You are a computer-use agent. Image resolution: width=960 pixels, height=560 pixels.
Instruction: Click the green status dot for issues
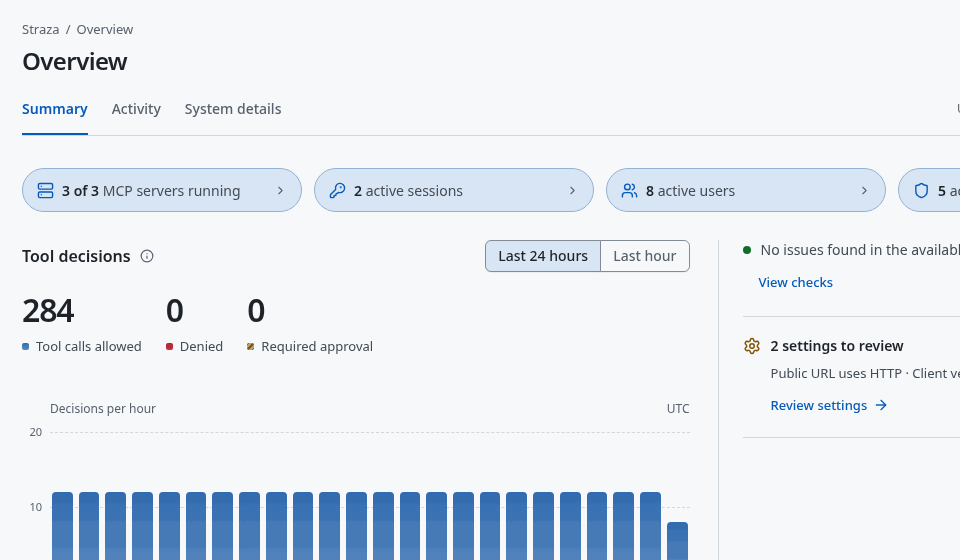(747, 250)
